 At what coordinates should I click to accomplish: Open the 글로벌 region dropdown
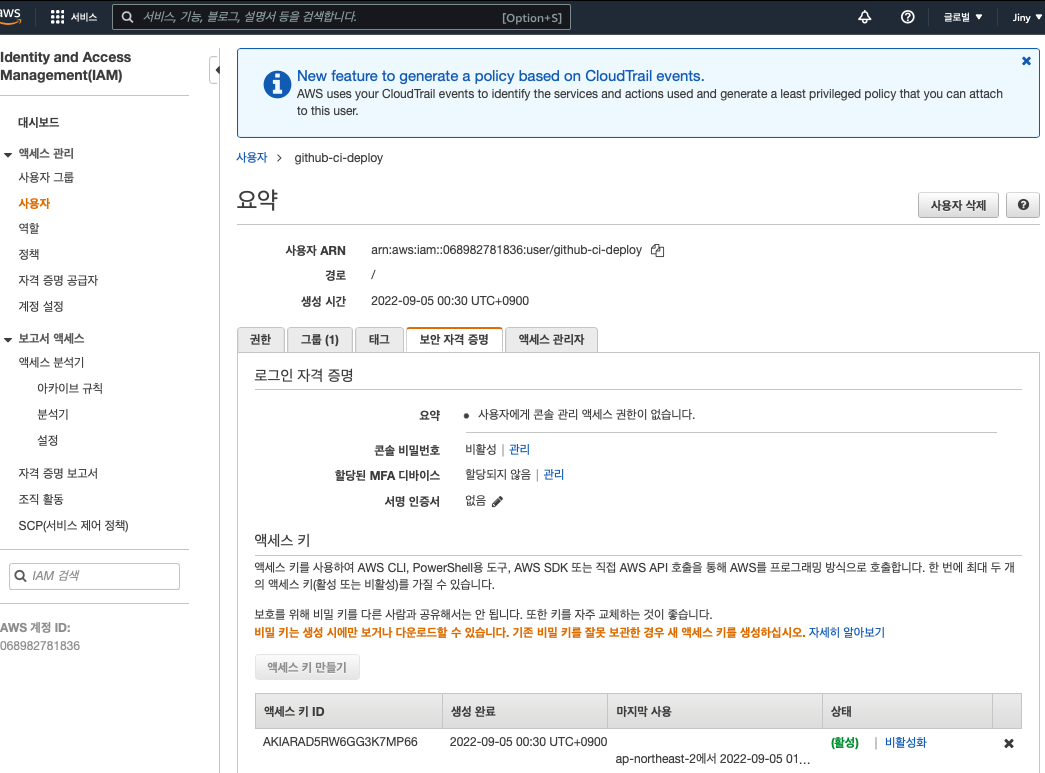click(x=962, y=17)
